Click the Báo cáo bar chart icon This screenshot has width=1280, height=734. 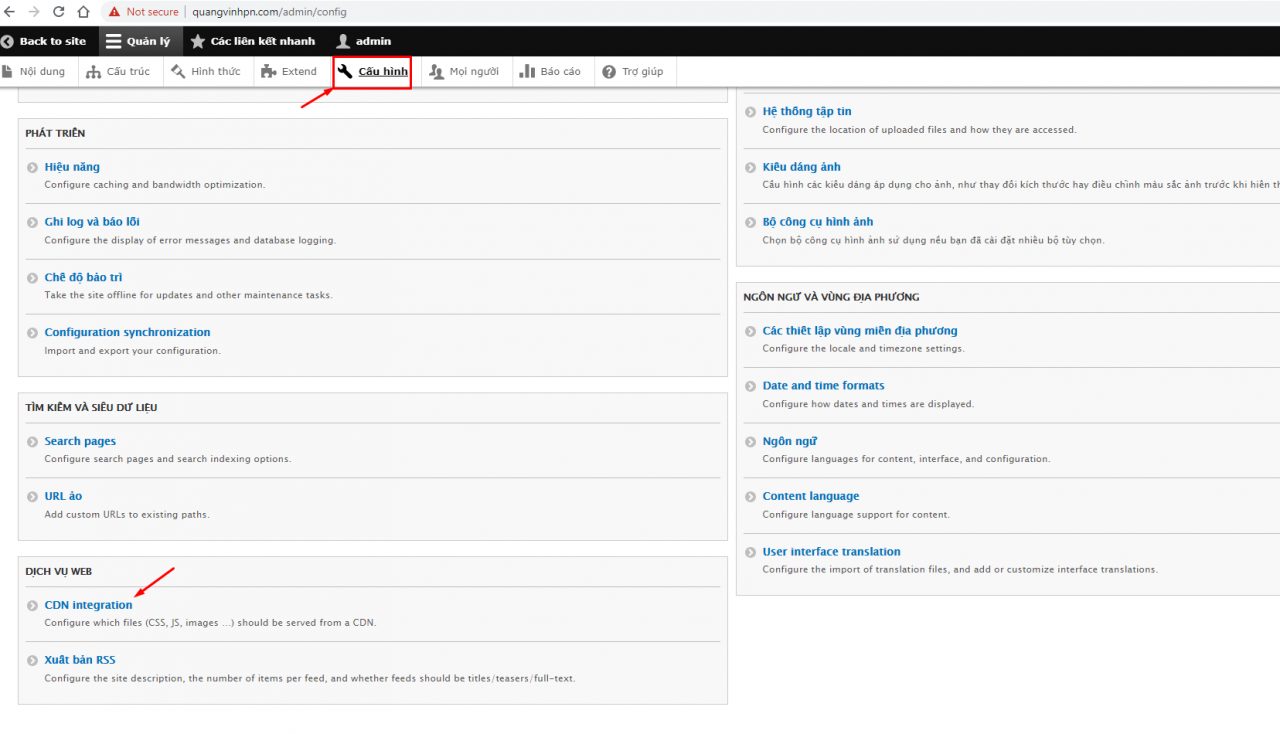tap(527, 72)
